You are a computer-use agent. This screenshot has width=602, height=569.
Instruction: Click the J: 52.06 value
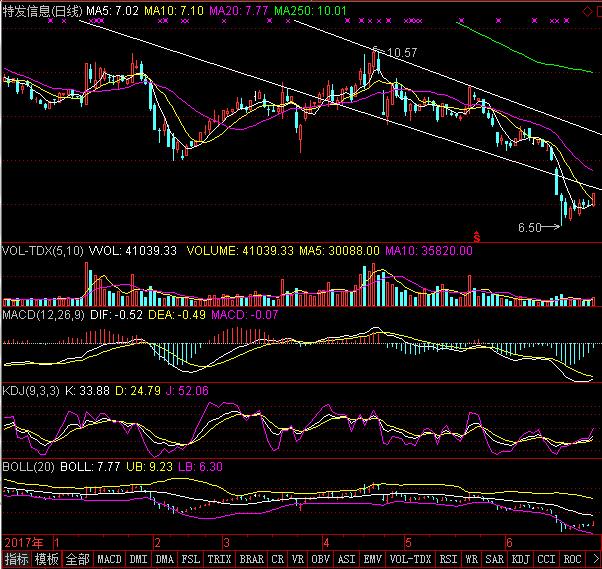(x=187, y=391)
